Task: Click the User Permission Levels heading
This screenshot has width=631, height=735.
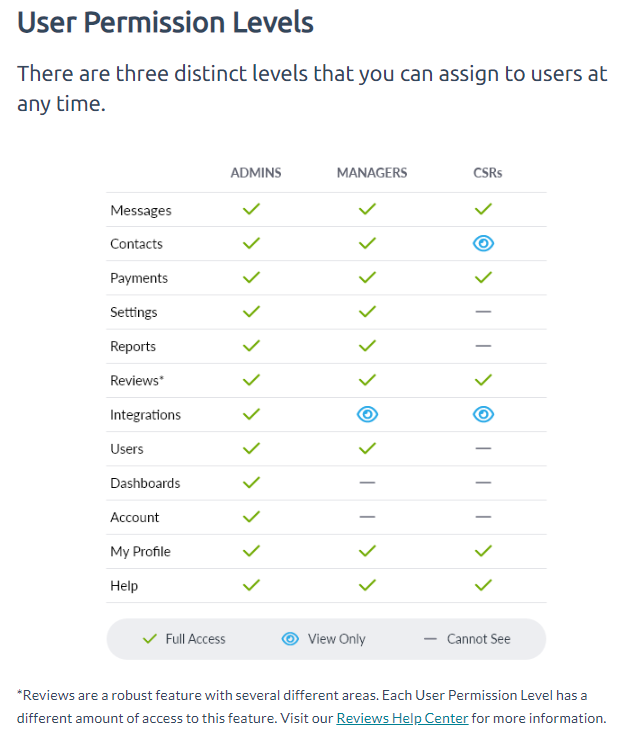Action: [165, 22]
